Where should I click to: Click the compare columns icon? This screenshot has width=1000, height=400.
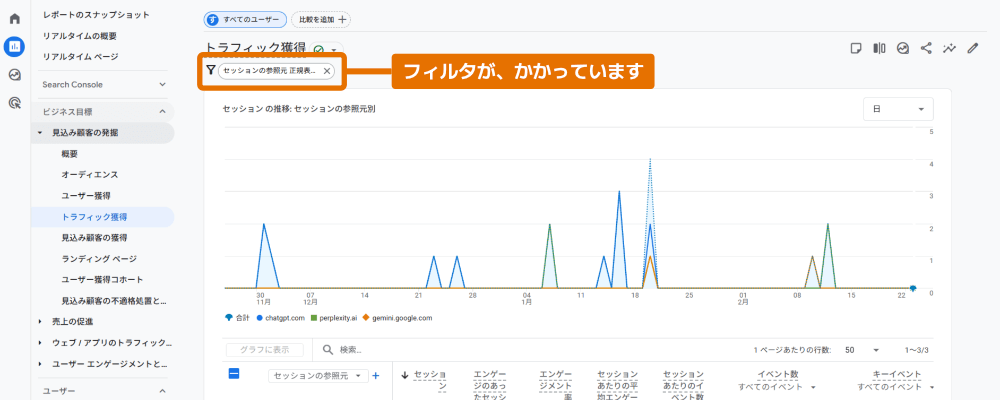(879, 47)
